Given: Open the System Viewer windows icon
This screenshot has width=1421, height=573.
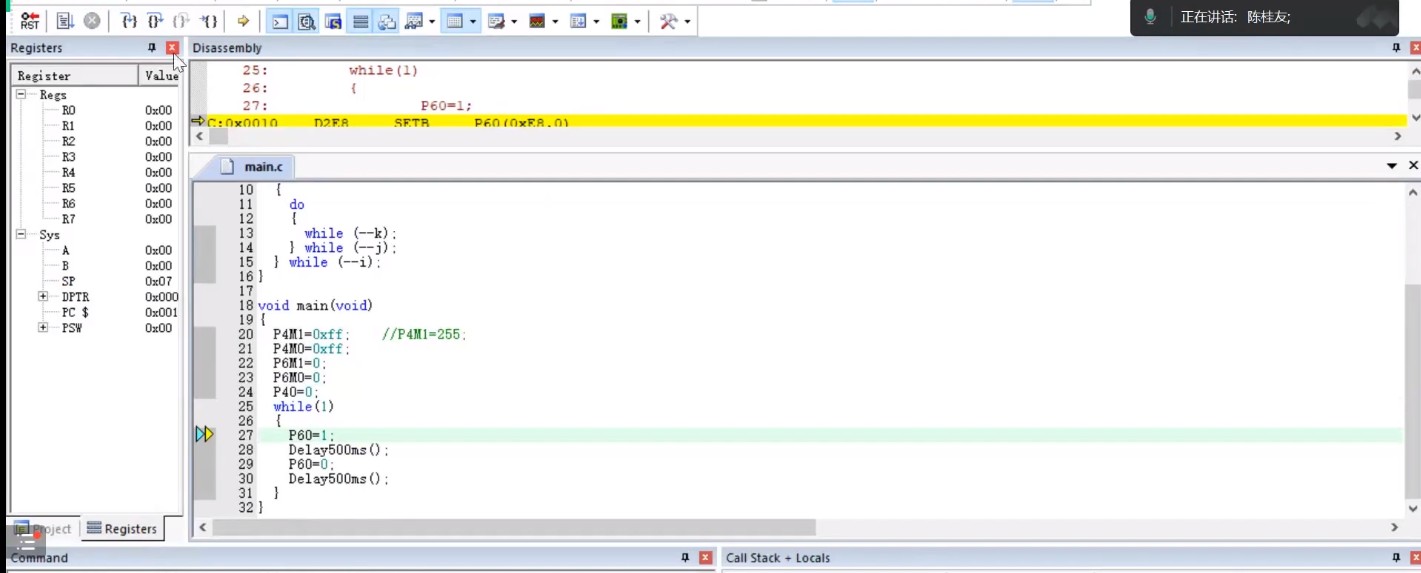Looking at the screenshot, I should pyautogui.click(x=619, y=20).
